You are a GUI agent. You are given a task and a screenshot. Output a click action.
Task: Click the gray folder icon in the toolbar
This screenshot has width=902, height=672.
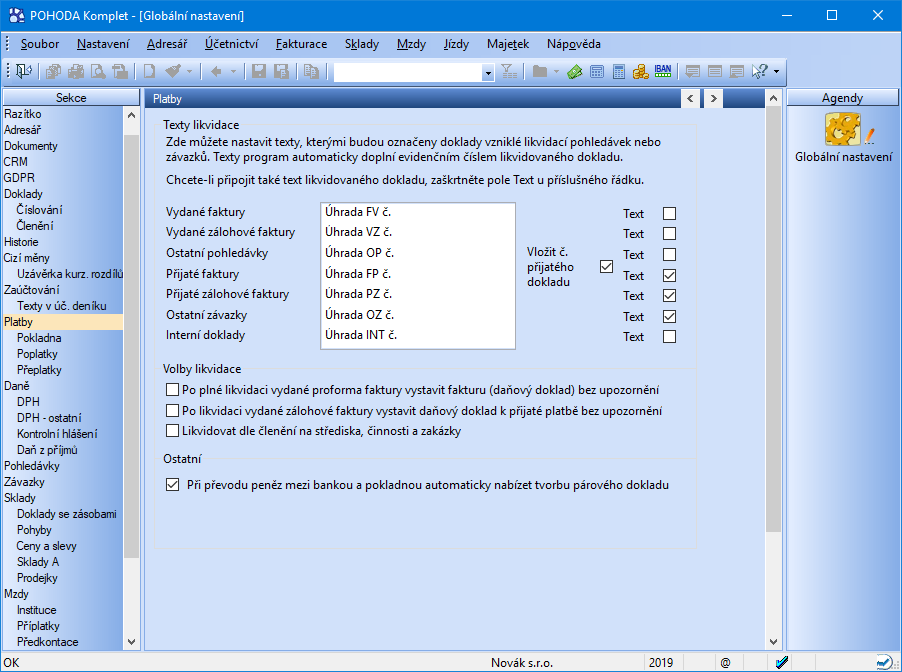click(540, 71)
